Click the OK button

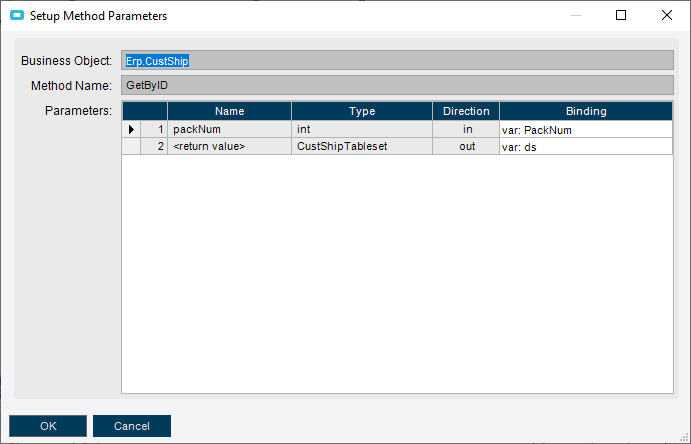[x=48, y=426]
